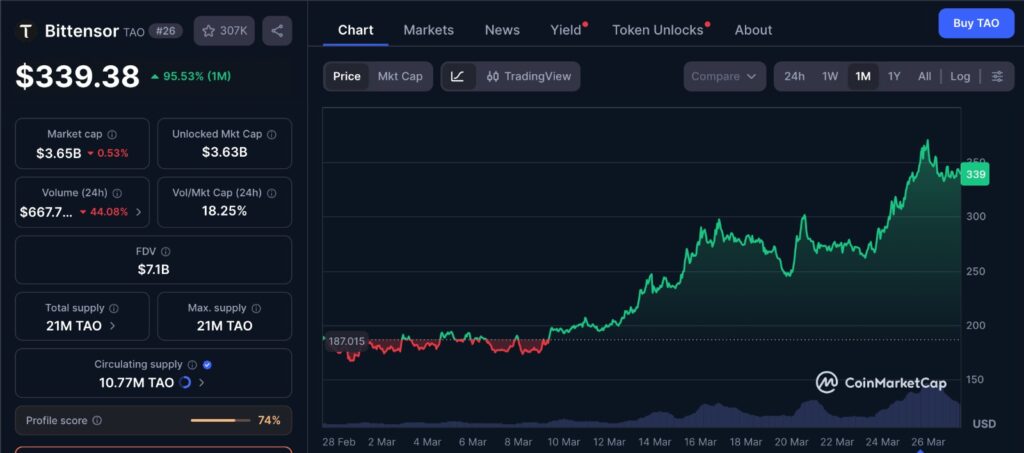Set chart range to All

pos(924,76)
